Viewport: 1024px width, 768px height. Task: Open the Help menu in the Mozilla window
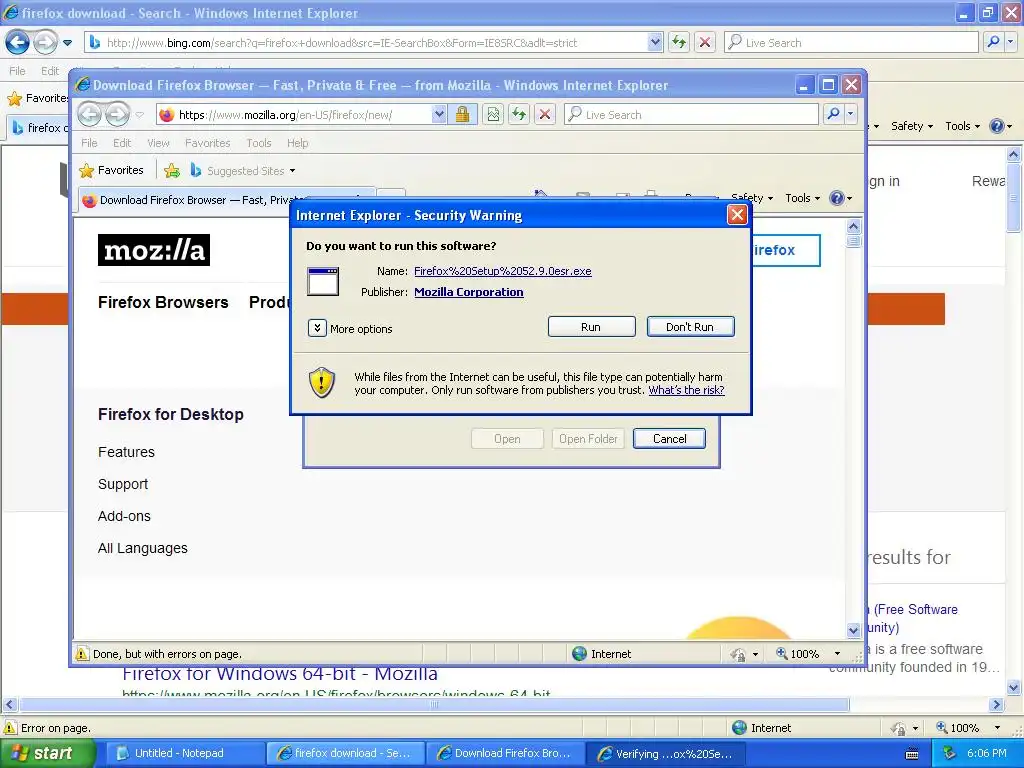click(x=298, y=143)
